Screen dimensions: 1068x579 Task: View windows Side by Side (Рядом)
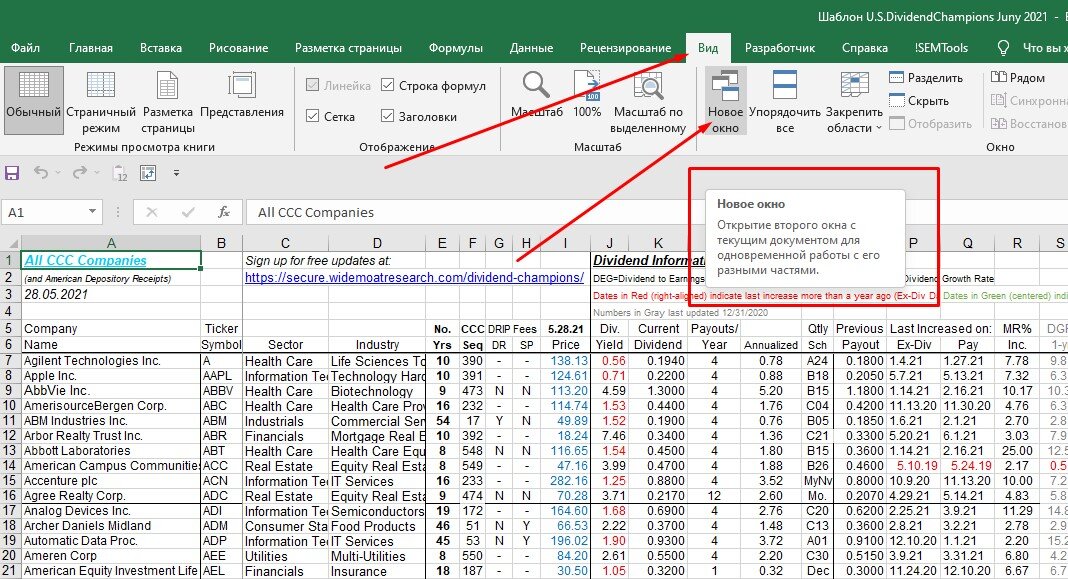coord(1018,78)
